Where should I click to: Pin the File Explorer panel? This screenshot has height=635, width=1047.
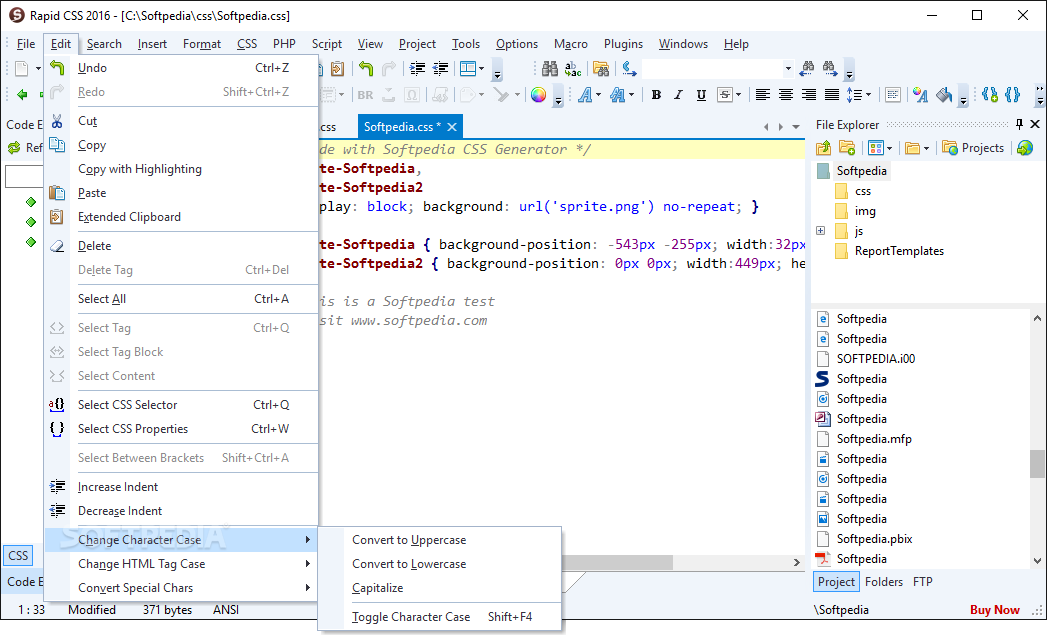click(x=1019, y=124)
